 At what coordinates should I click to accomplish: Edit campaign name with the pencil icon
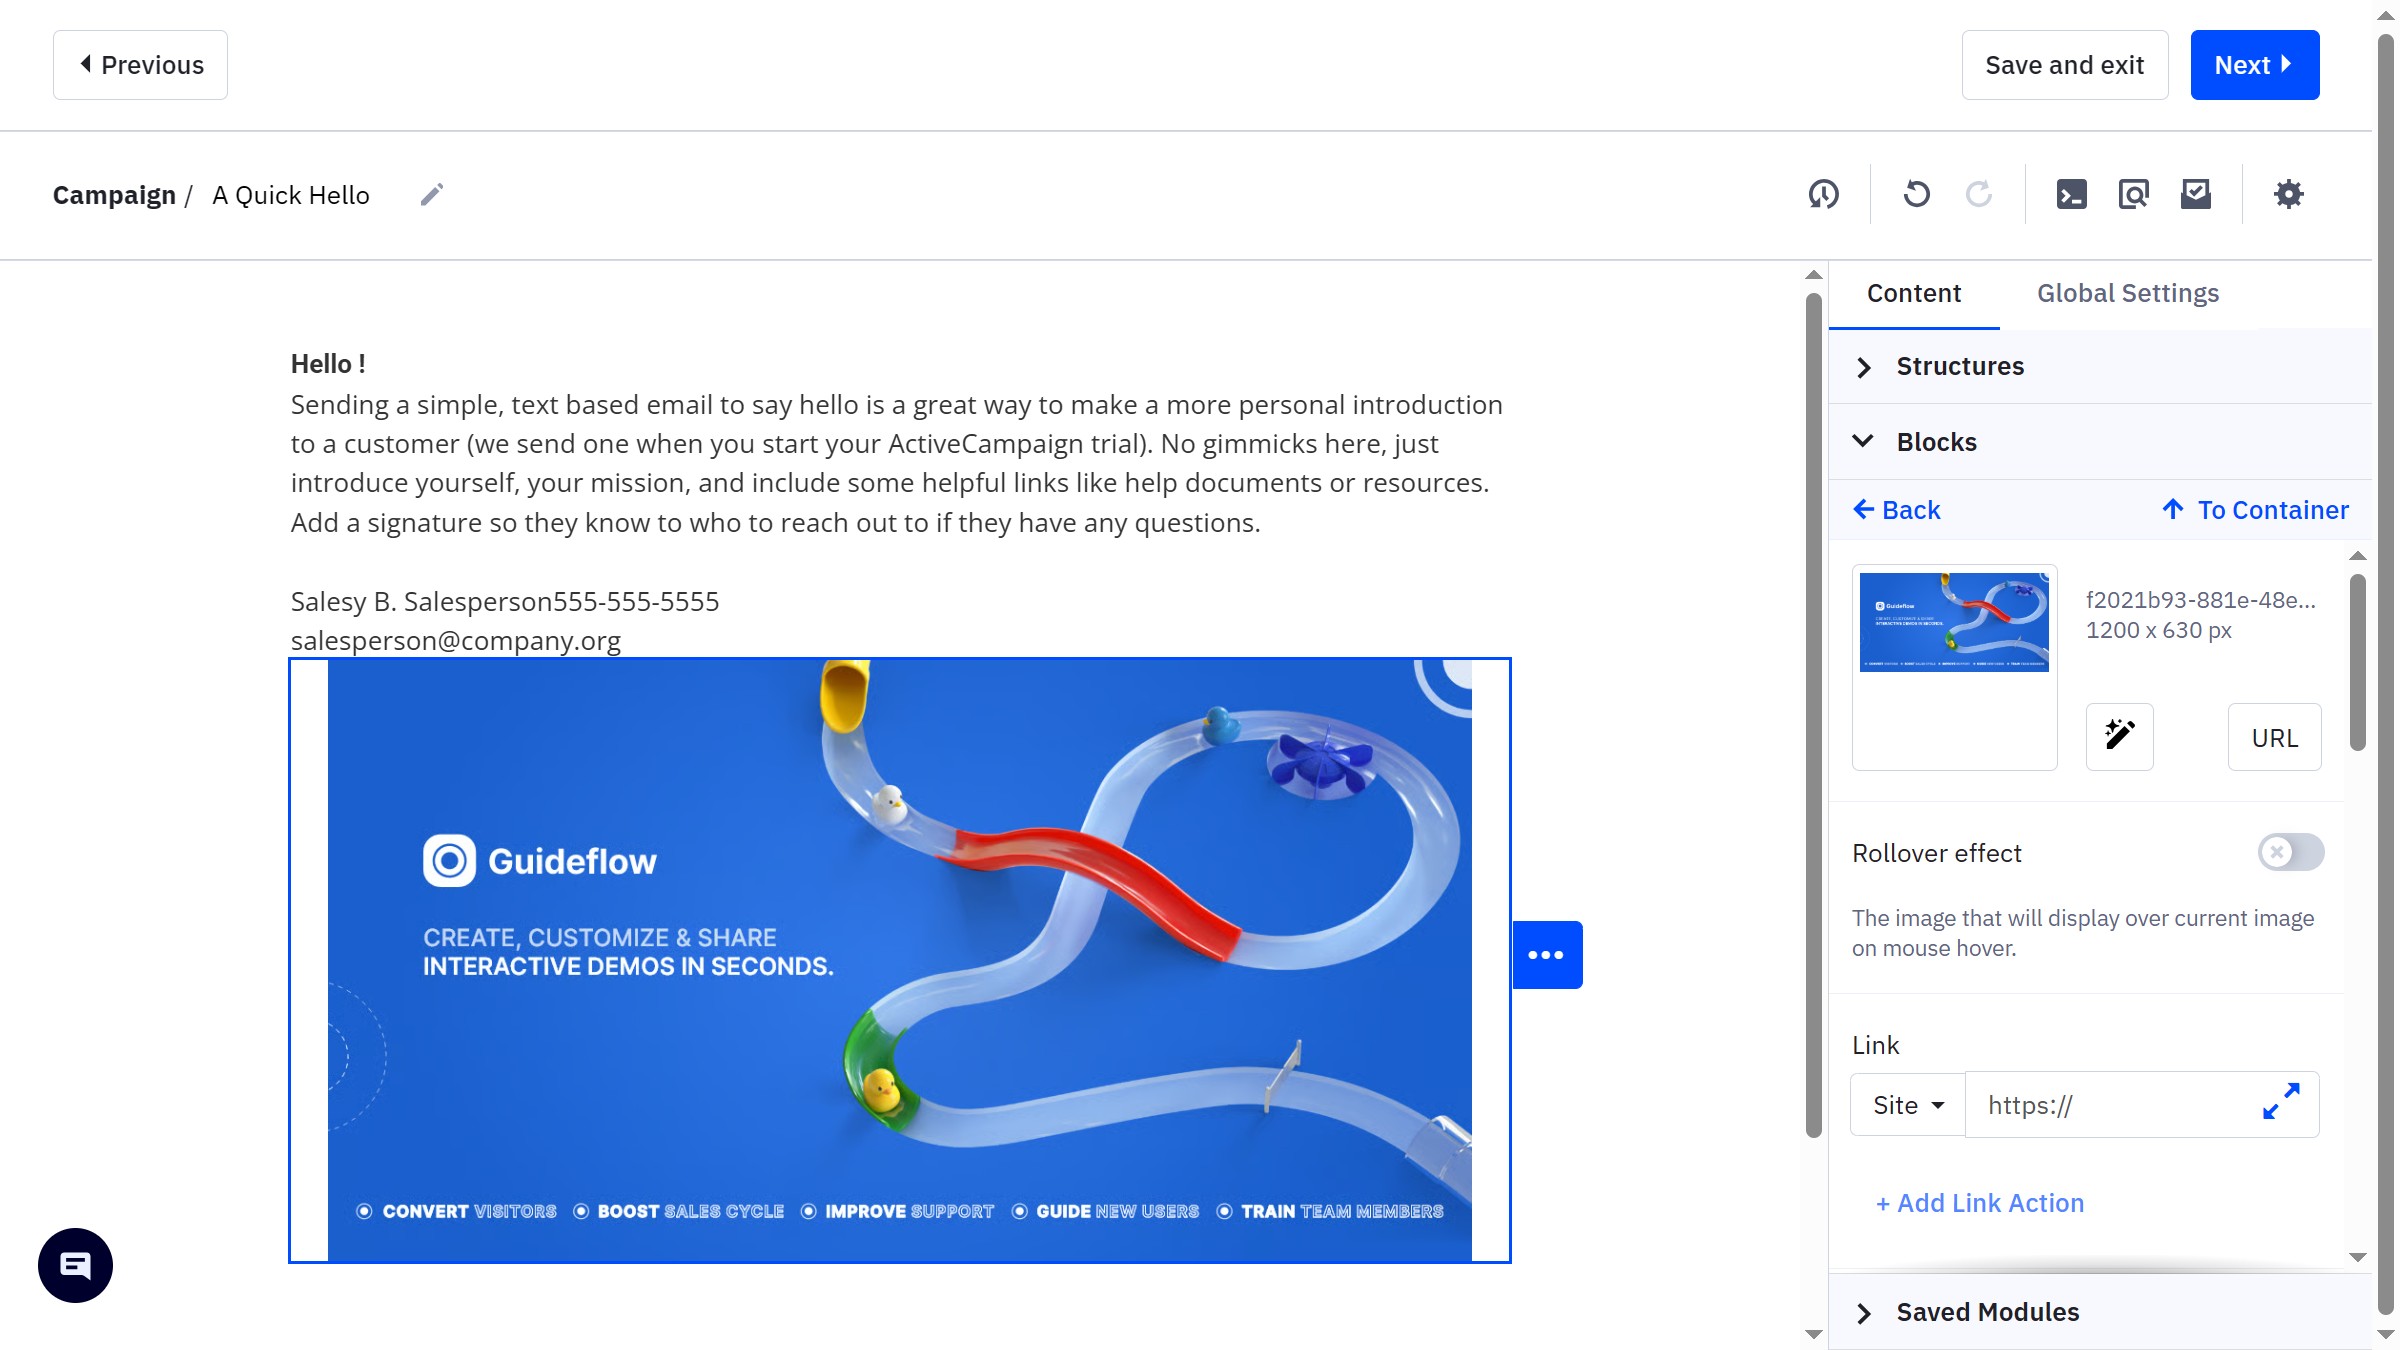pyautogui.click(x=431, y=194)
